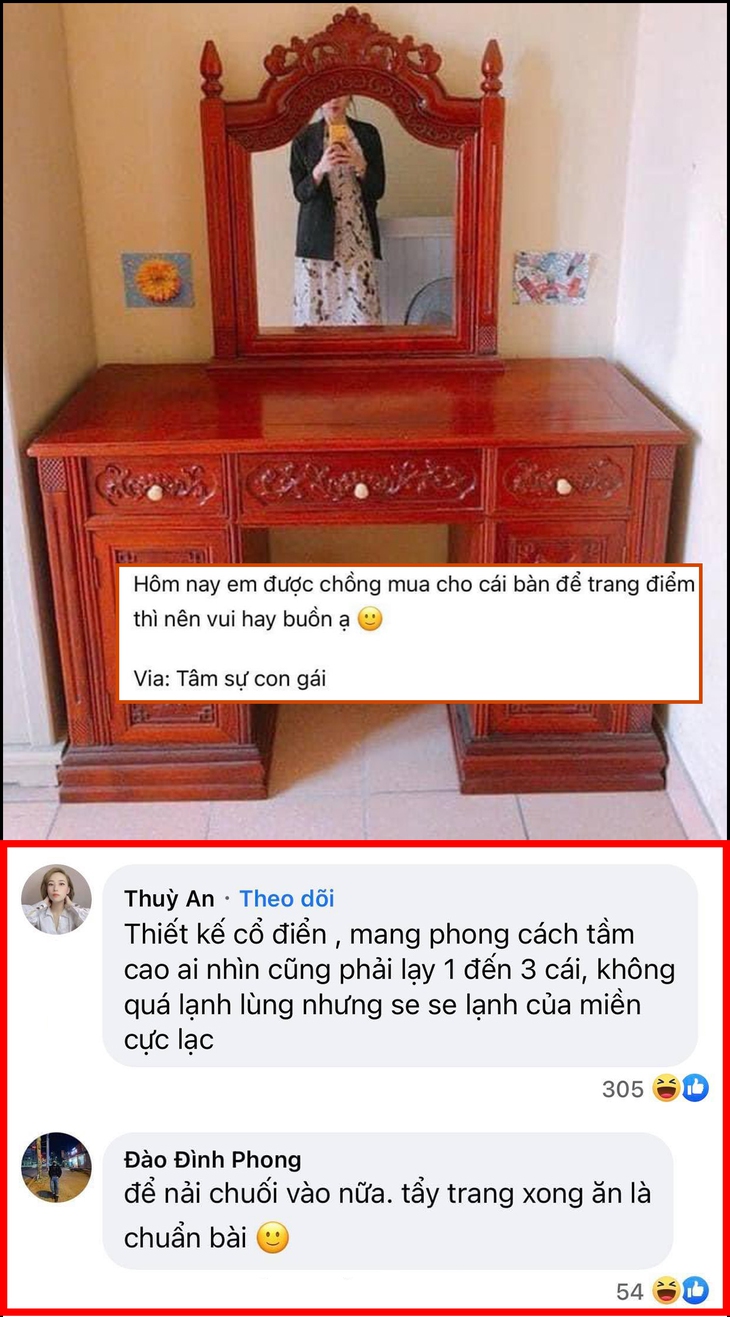Click the haha reaction on Thuỳ An's comment
Viewport: 730px width, 1317px height.
pos(666,1088)
